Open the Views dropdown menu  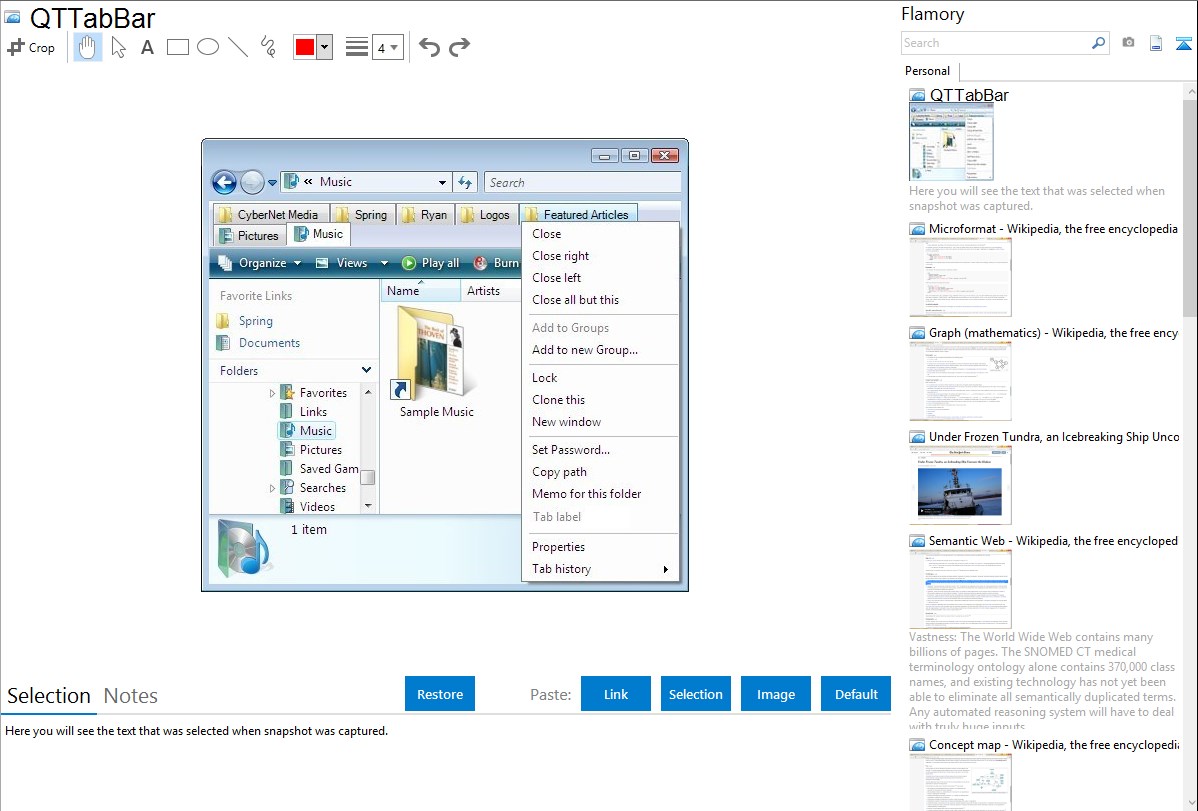(x=351, y=263)
